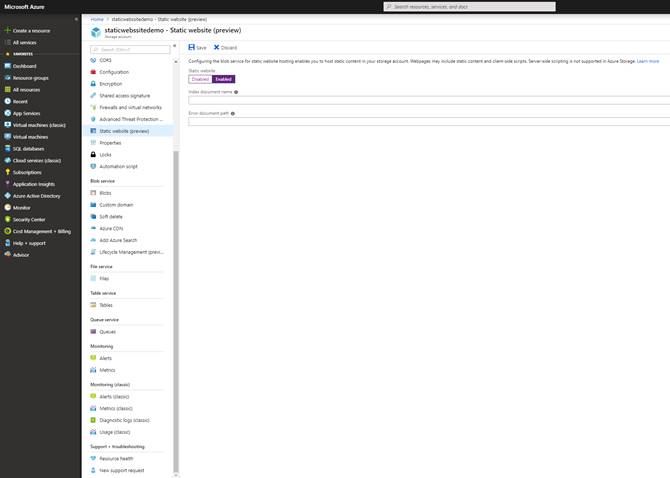Screen dimensions: 670x478
Task: Open the Dashboard icon in sidebar
Action: 7,66
